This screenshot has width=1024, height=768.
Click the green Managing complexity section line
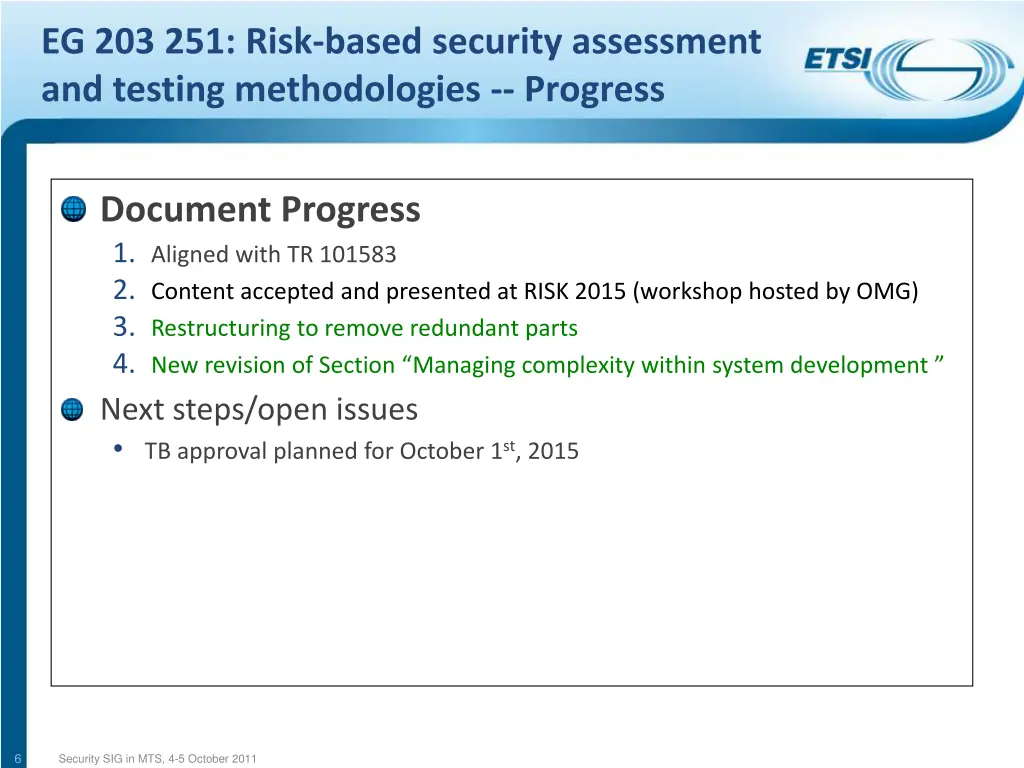[547, 365]
